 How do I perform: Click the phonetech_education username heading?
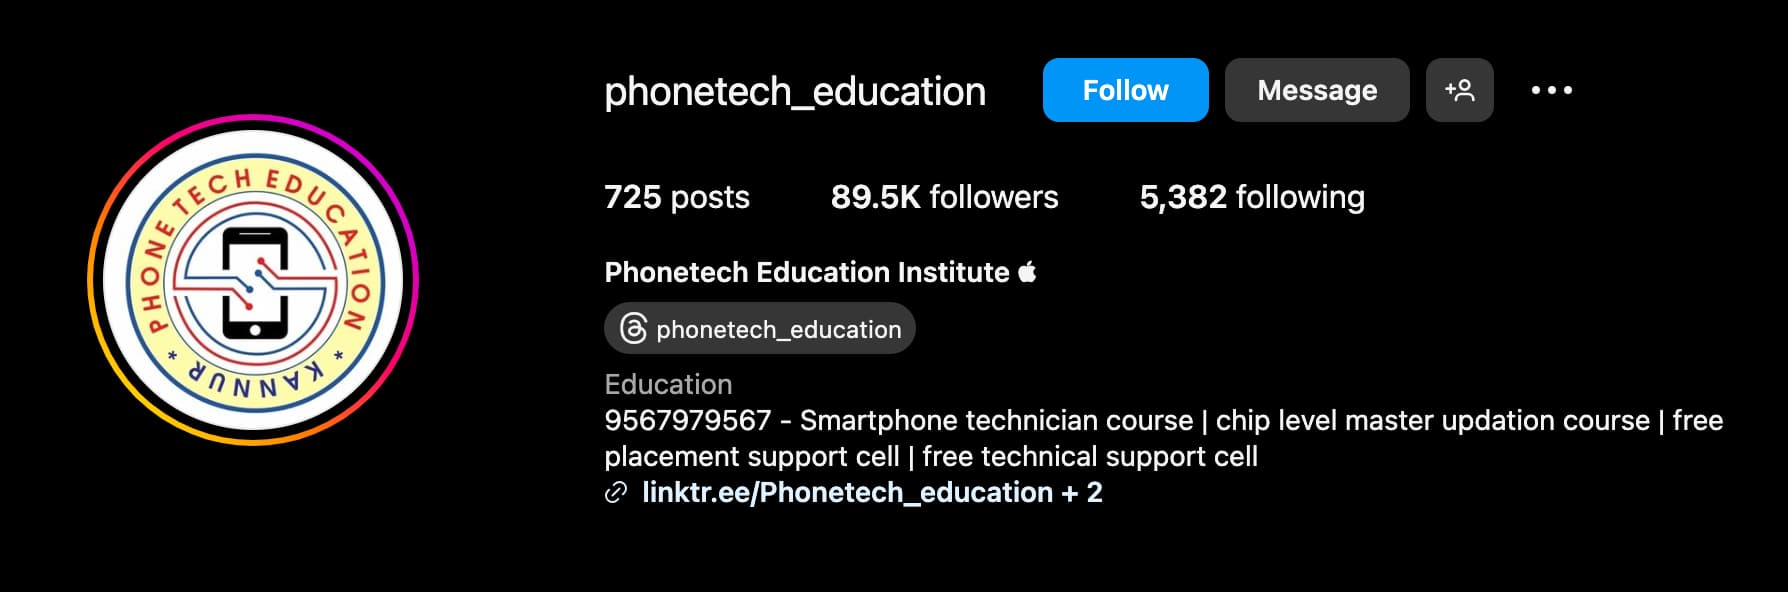pyautogui.click(x=795, y=92)
